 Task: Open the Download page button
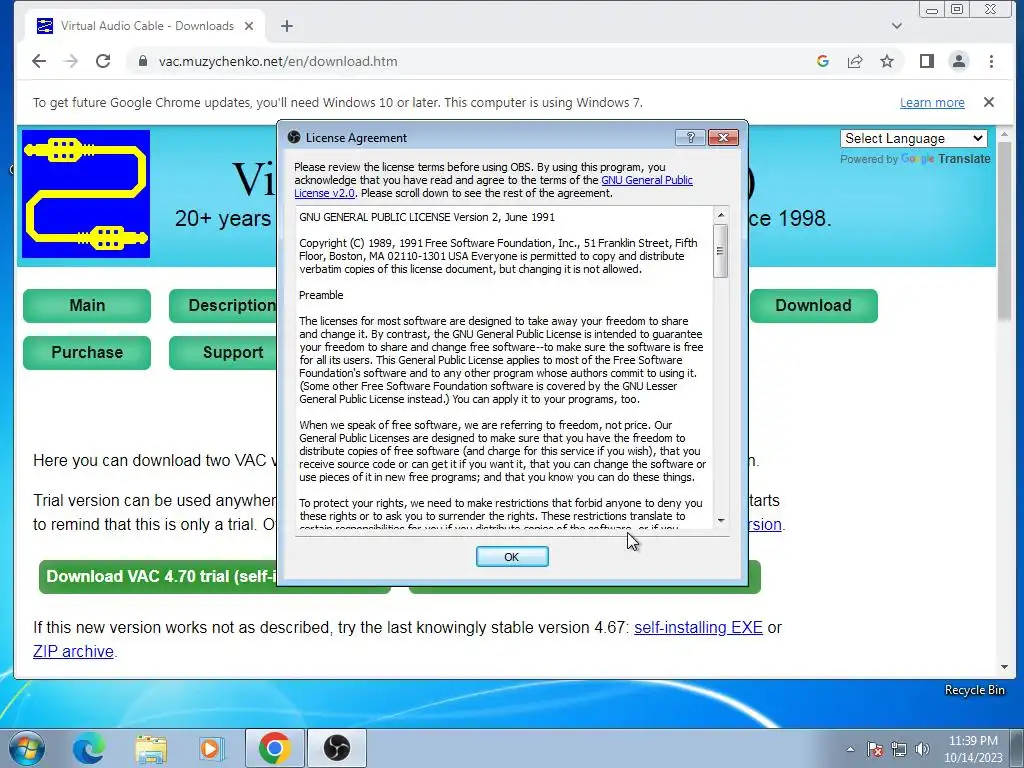(814, 306)
